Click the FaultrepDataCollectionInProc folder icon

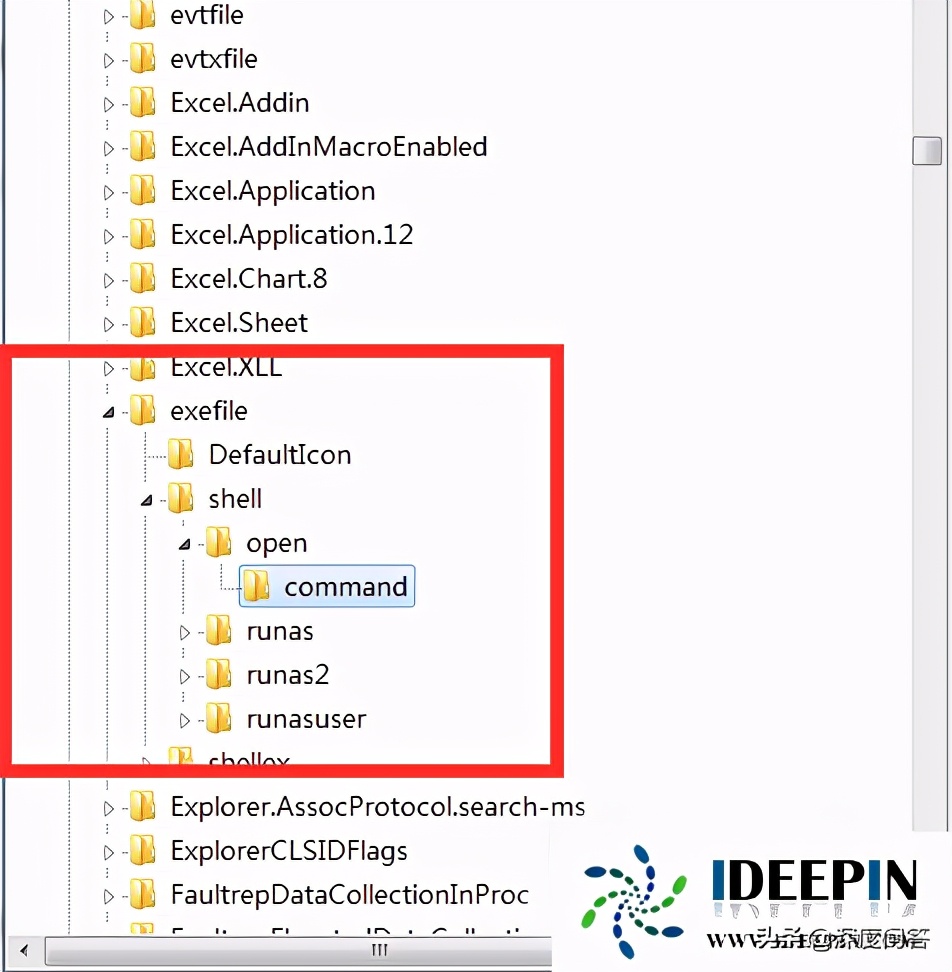point(143,895)
